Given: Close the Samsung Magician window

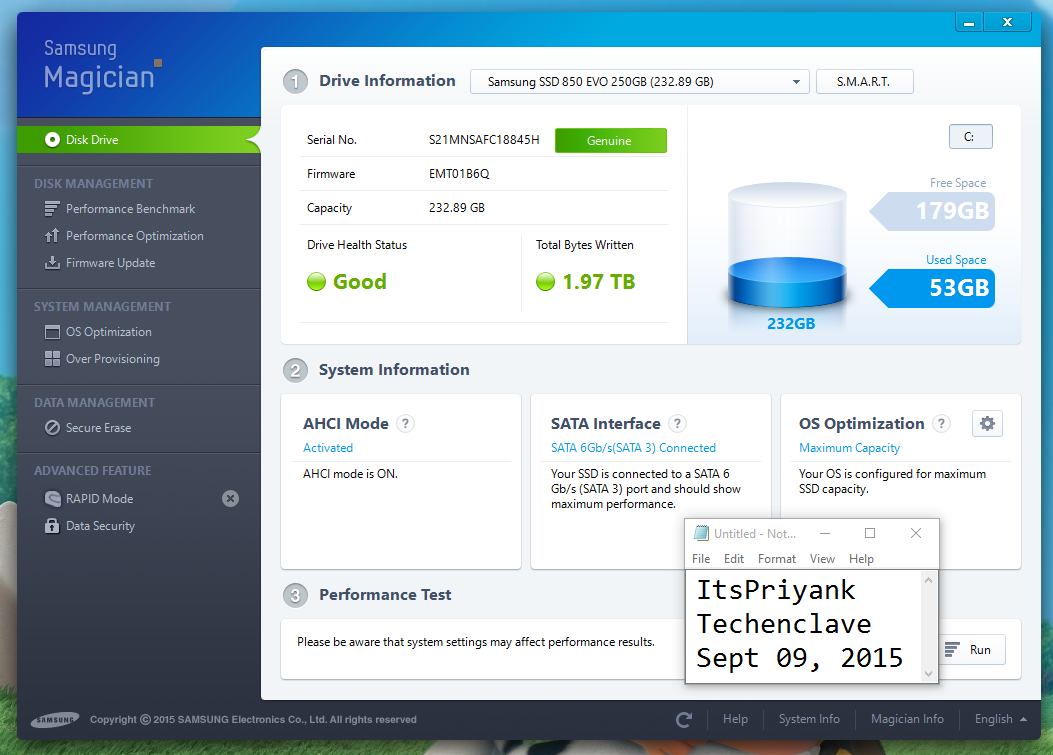Looking at the screenshot, I should pyautogui.click(x=1007, y=22).
